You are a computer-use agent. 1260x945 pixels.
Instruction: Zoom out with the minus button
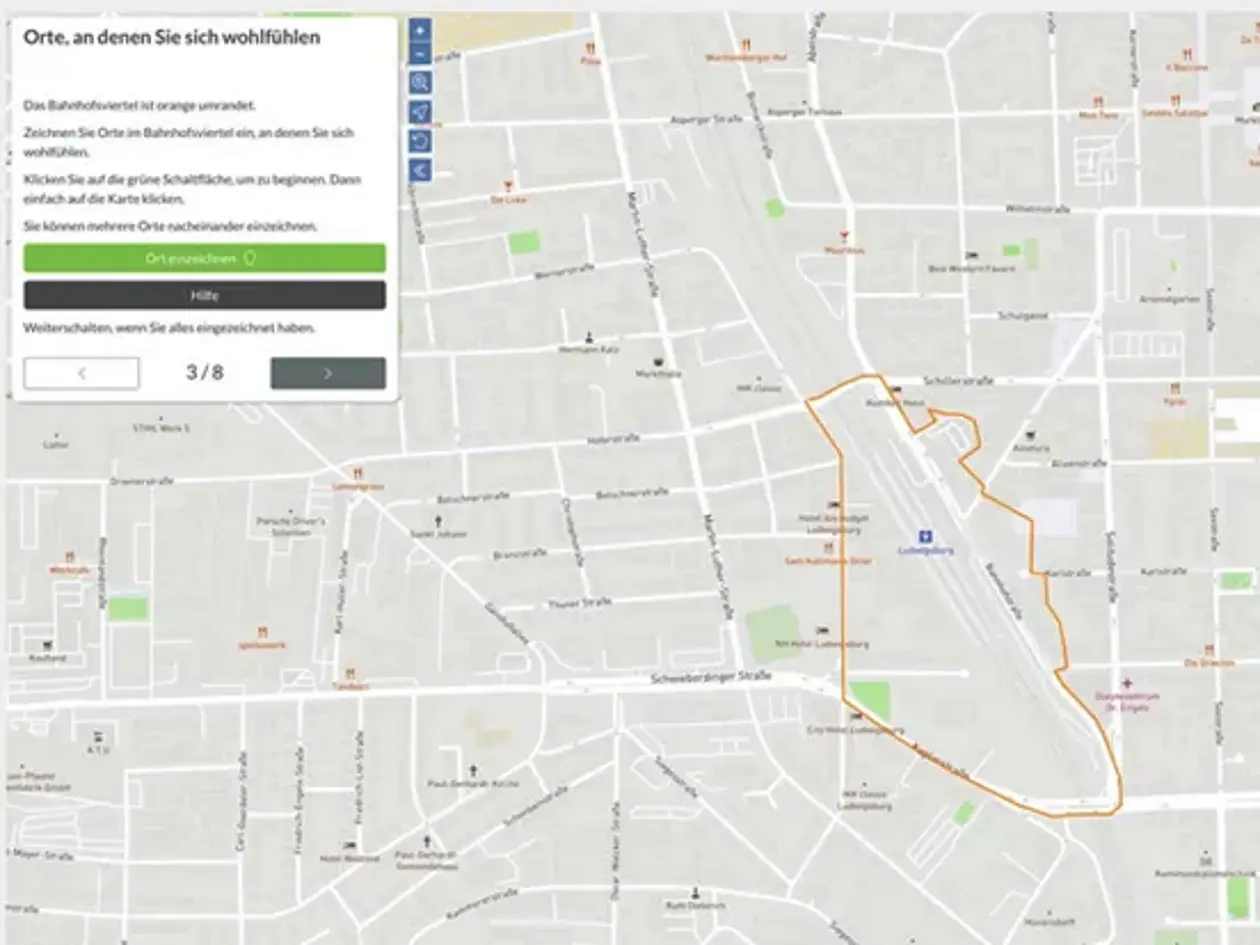(x=420, y=53)
